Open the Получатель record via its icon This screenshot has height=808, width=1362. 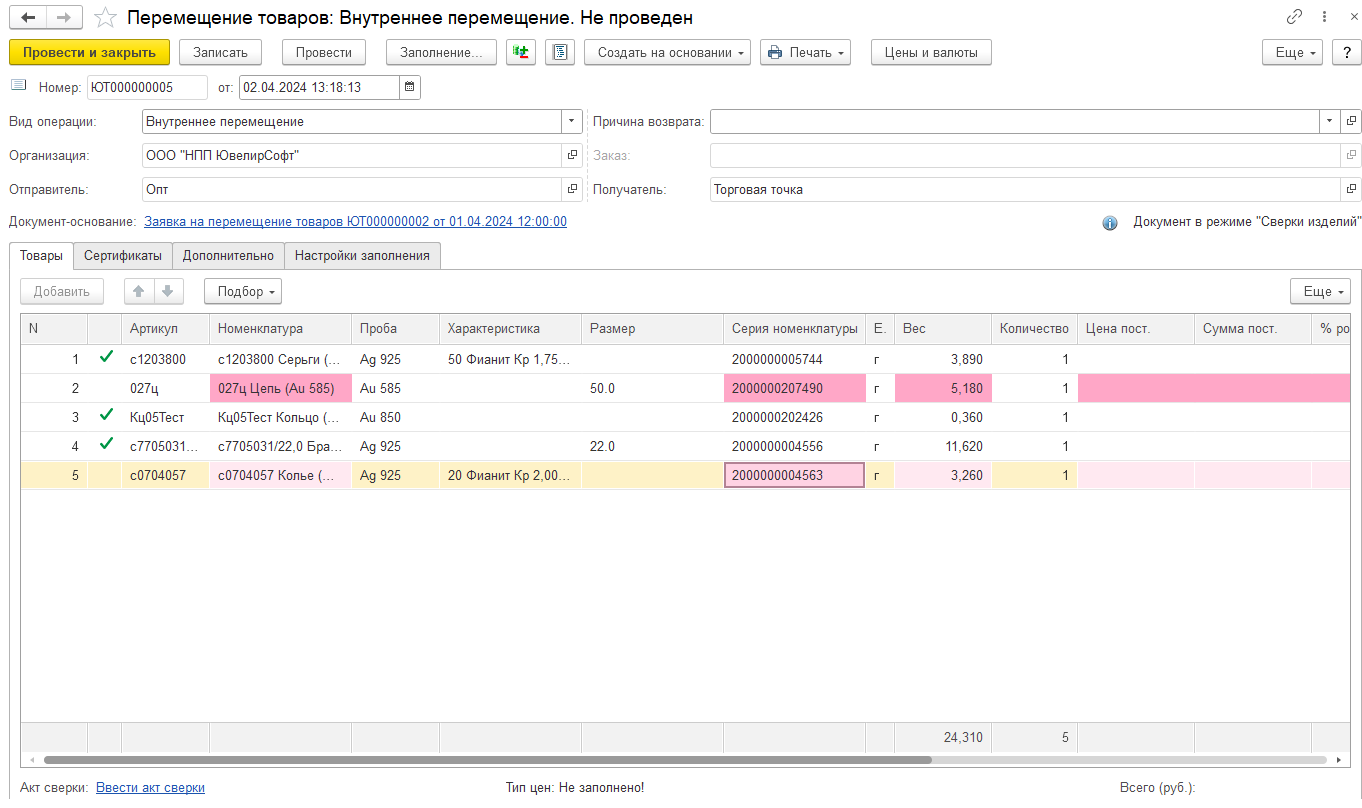coord(1352,189)
